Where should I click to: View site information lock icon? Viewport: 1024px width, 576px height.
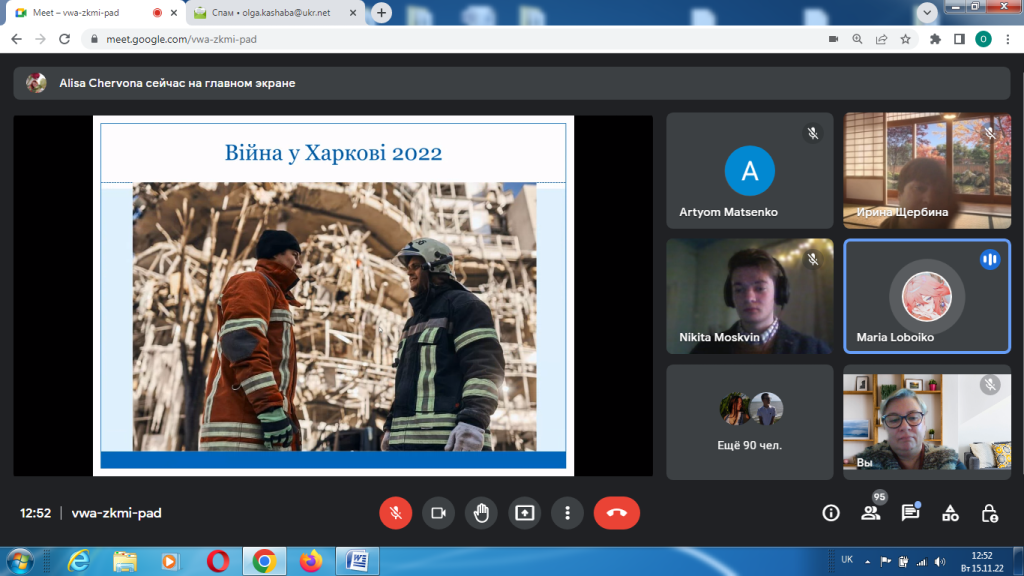click(94, 39)
